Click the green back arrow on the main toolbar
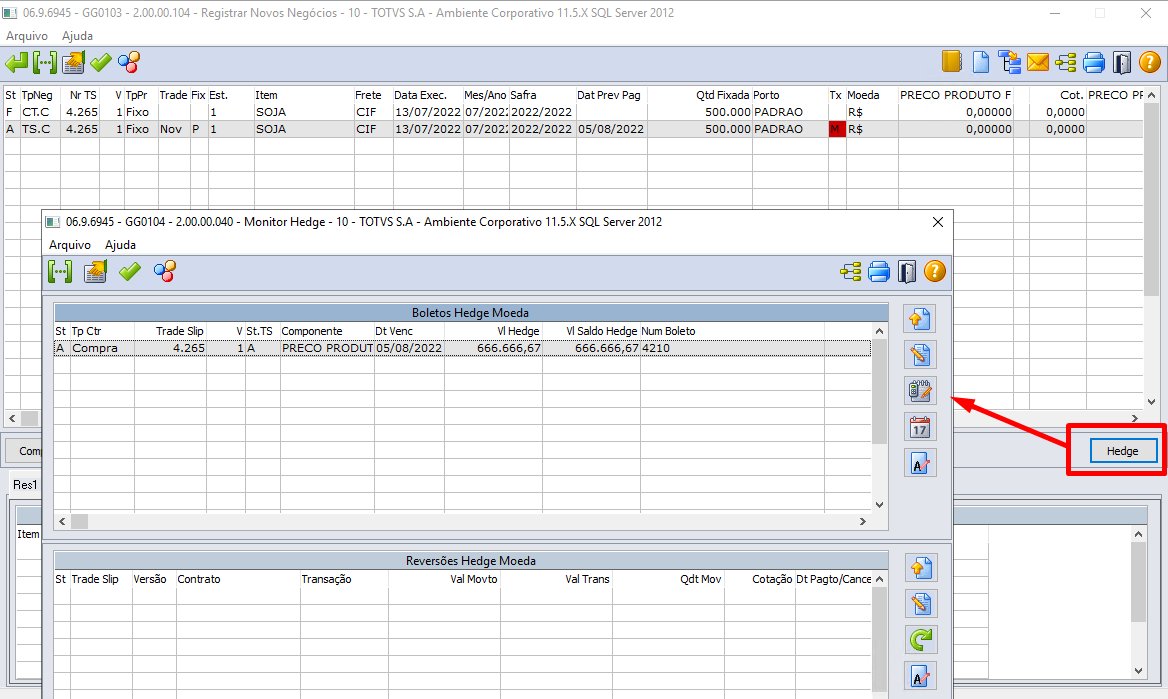 click(x=17, y=61)
